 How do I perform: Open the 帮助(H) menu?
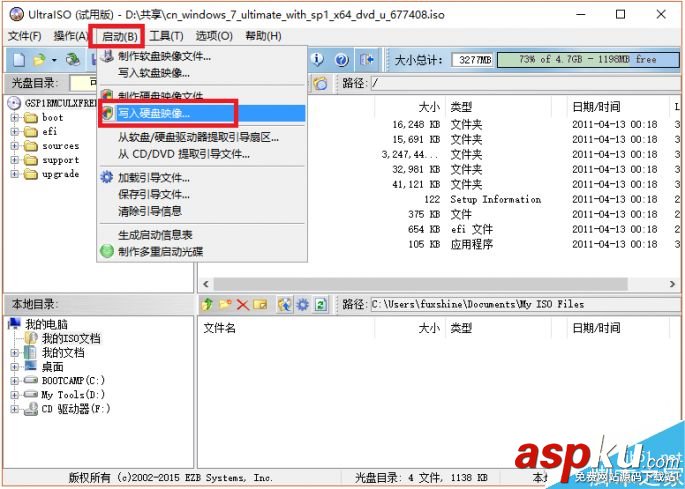coord(263,36)
